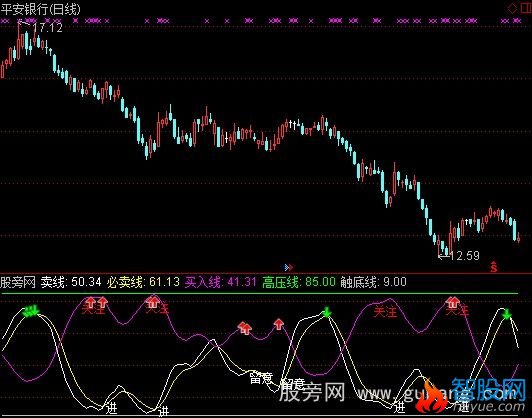Click the single thin red up arrow above 留意
This screenshot has height=418, width=532.
tap(279, 324)
